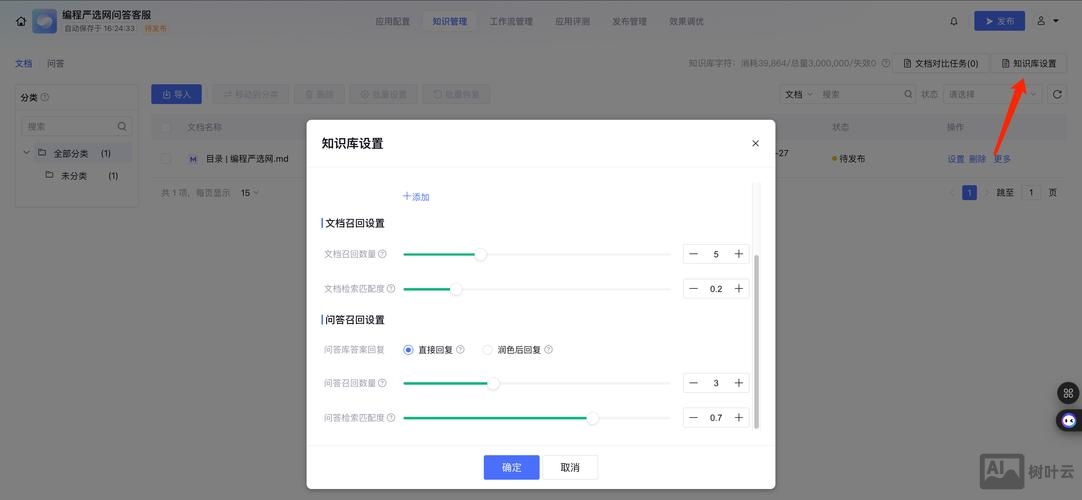Click the refresh list icon
Viewport: 1082px width, 500px height.
click(x=1056, y=94)
